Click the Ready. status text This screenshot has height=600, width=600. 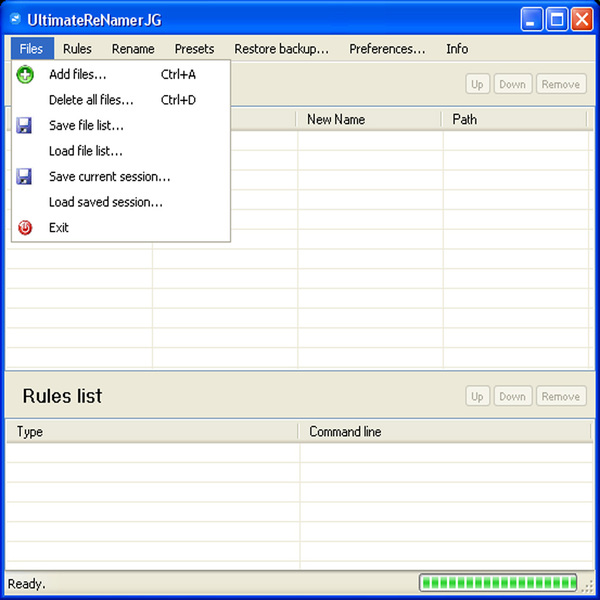tap(27, 584)
